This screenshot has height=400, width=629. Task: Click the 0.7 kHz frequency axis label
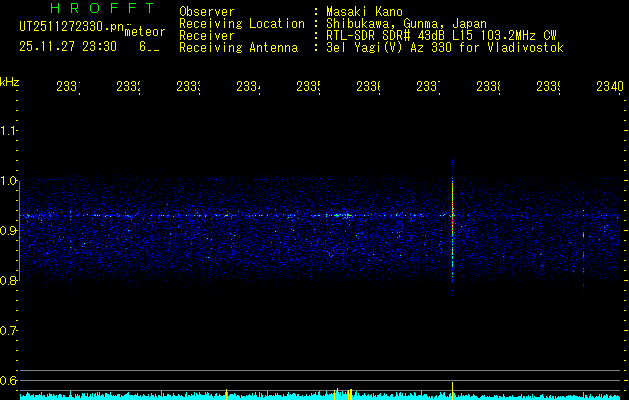8,331
